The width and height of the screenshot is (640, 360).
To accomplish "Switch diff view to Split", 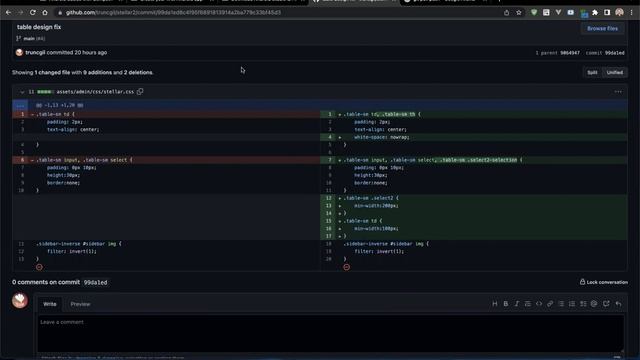I will [592, 72].
